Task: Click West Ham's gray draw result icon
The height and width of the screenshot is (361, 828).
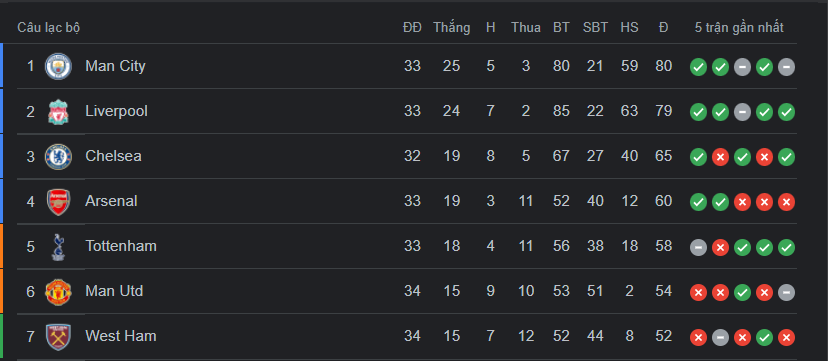Action: (720, 337)
